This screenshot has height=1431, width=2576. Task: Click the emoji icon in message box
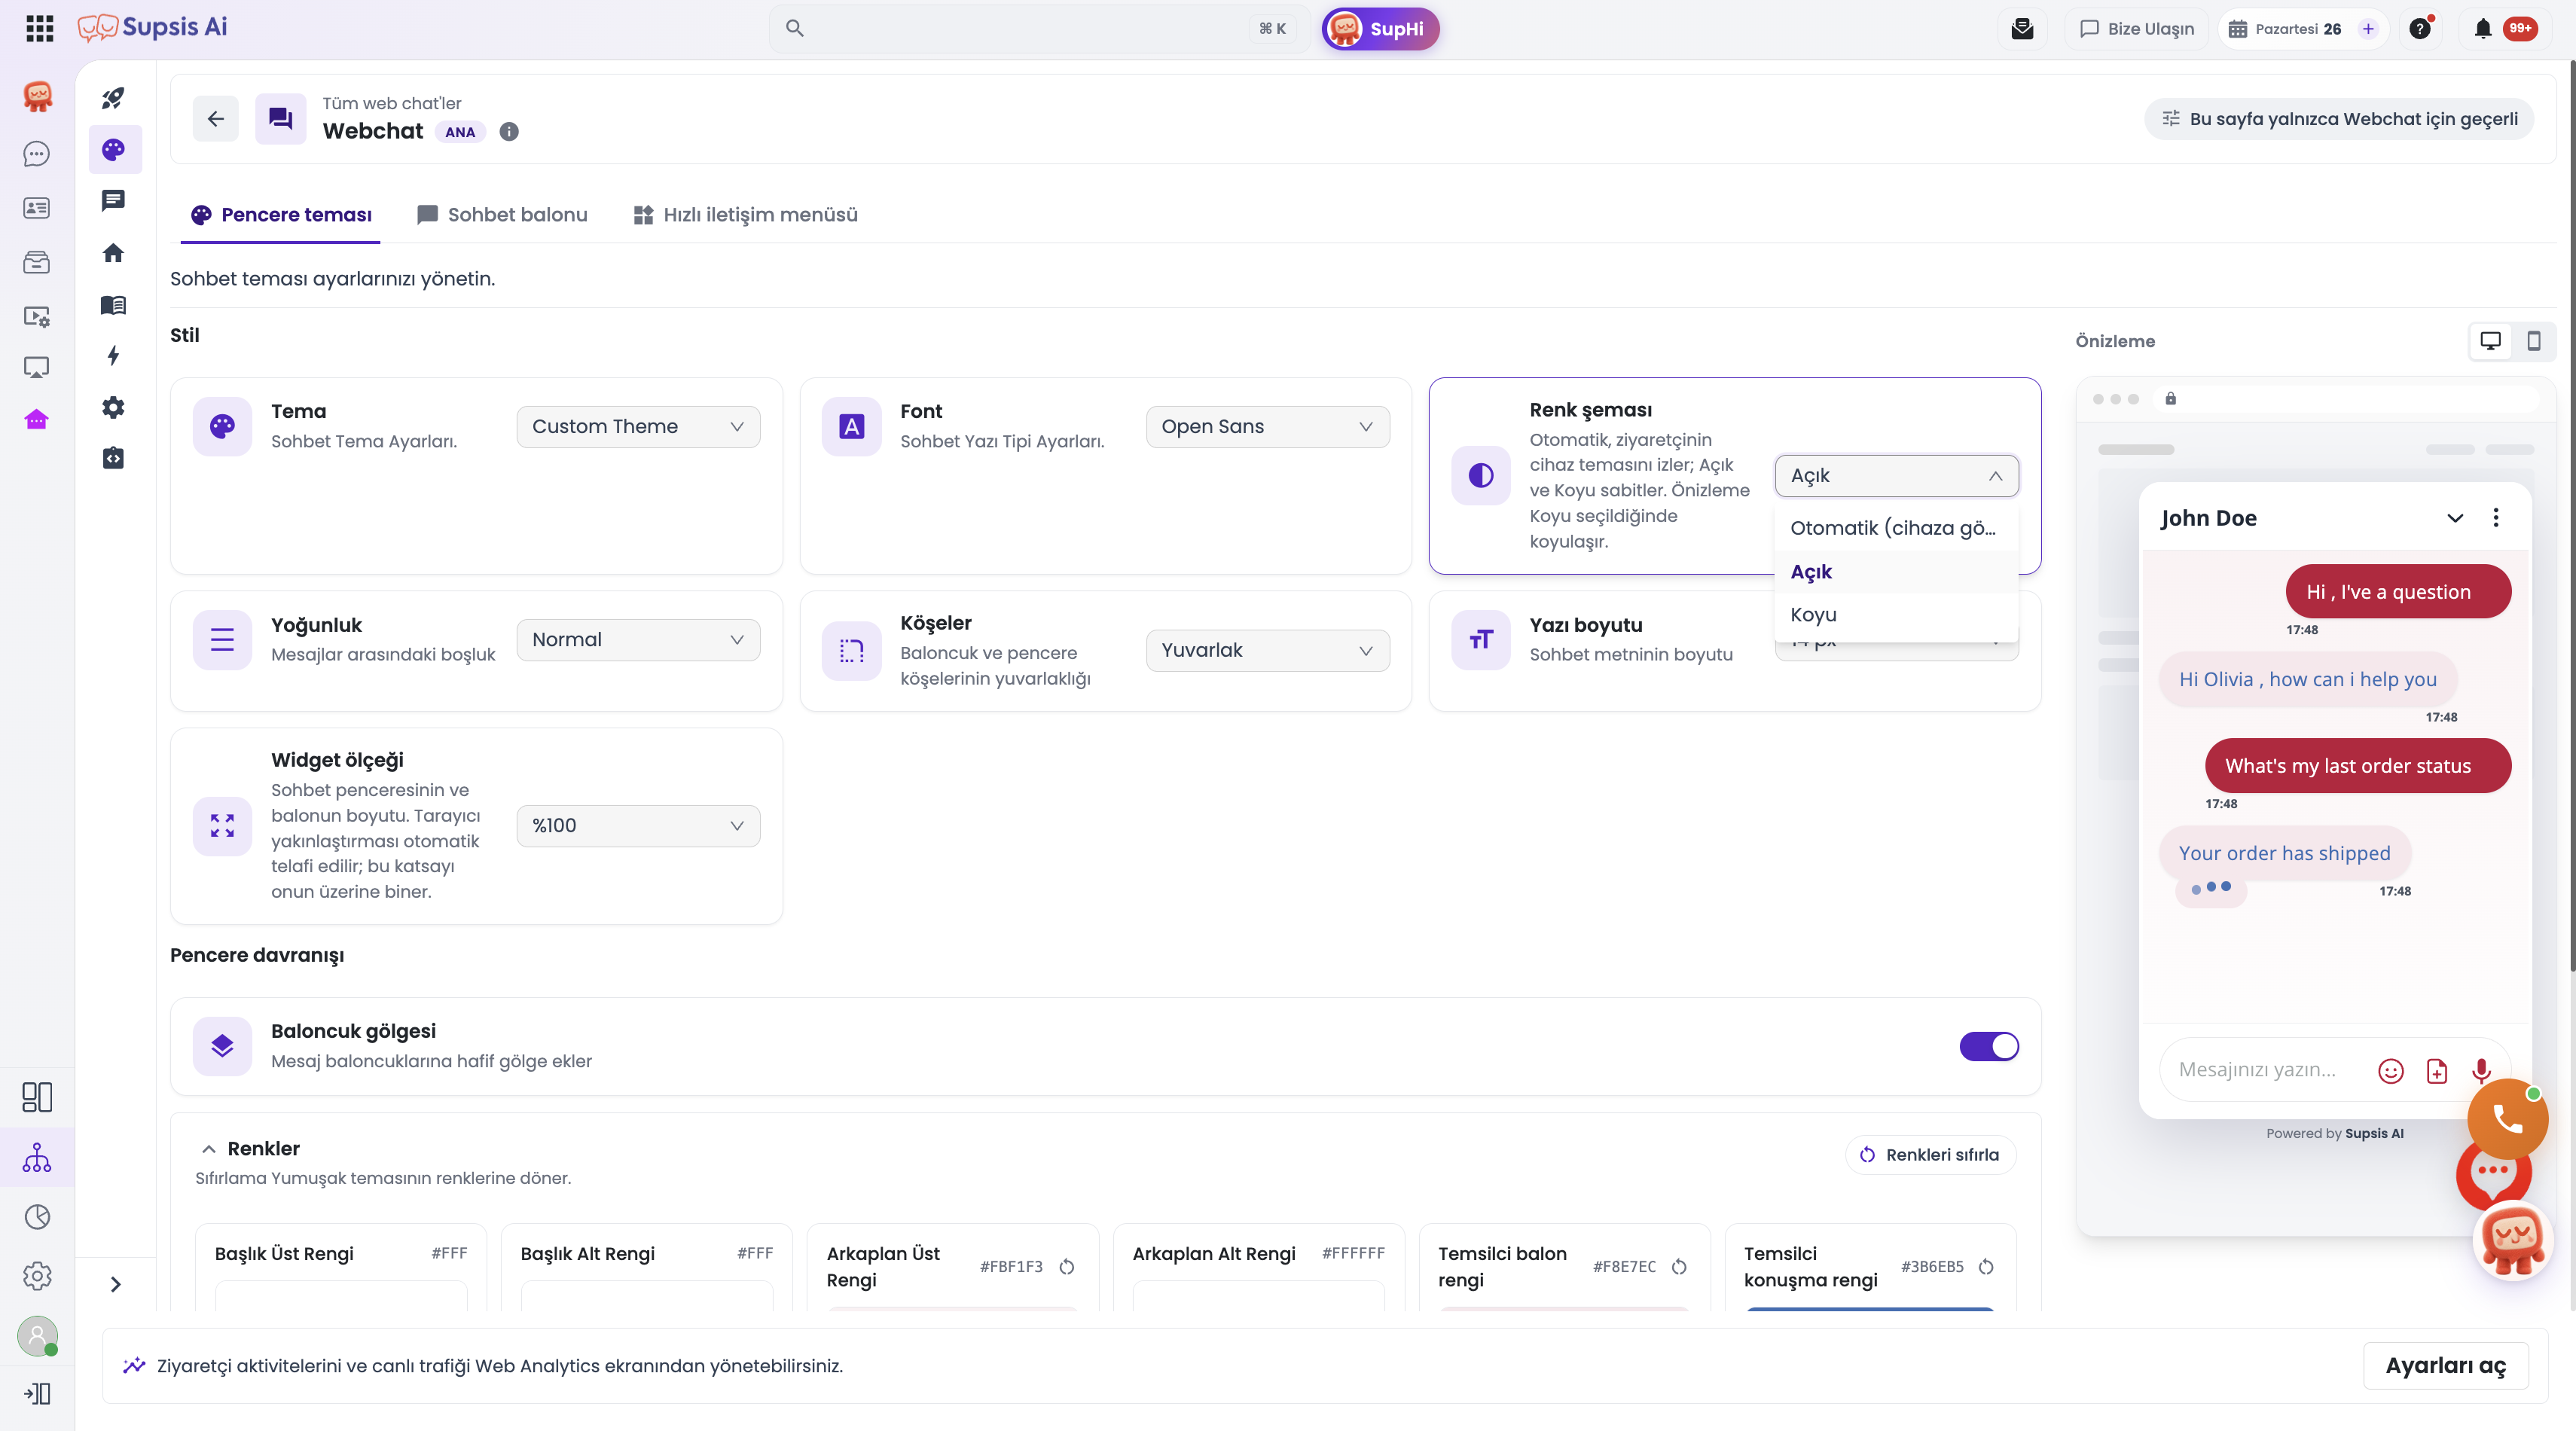tap(2390, 1071)
